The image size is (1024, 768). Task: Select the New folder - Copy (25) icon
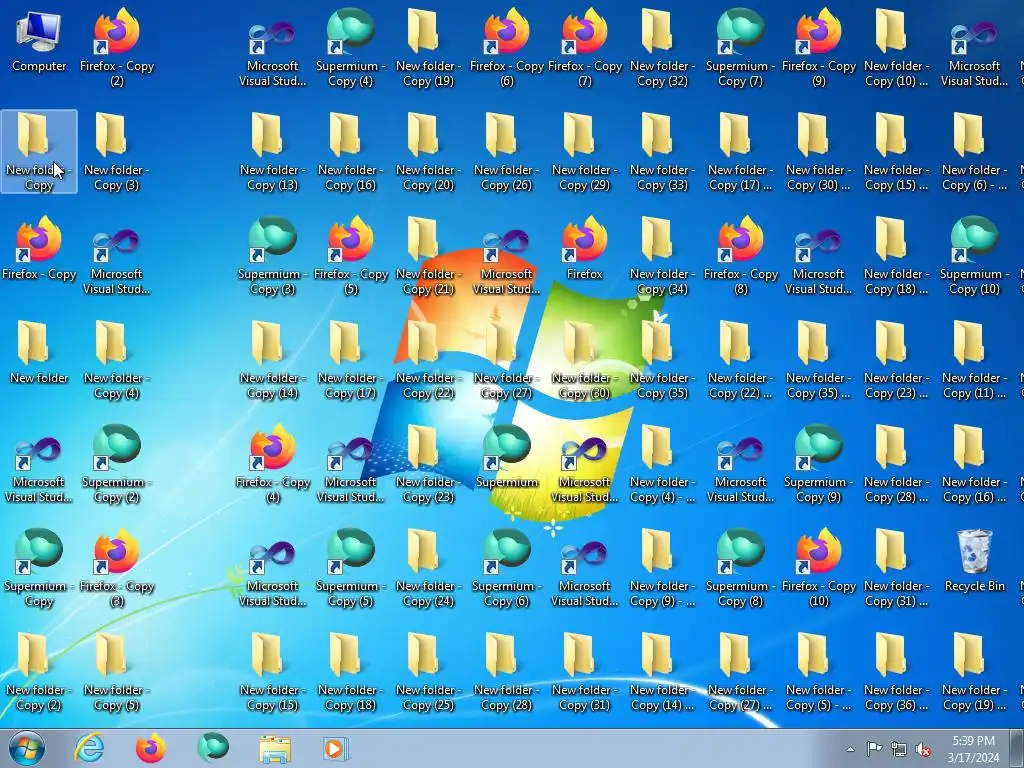[428, 671]
